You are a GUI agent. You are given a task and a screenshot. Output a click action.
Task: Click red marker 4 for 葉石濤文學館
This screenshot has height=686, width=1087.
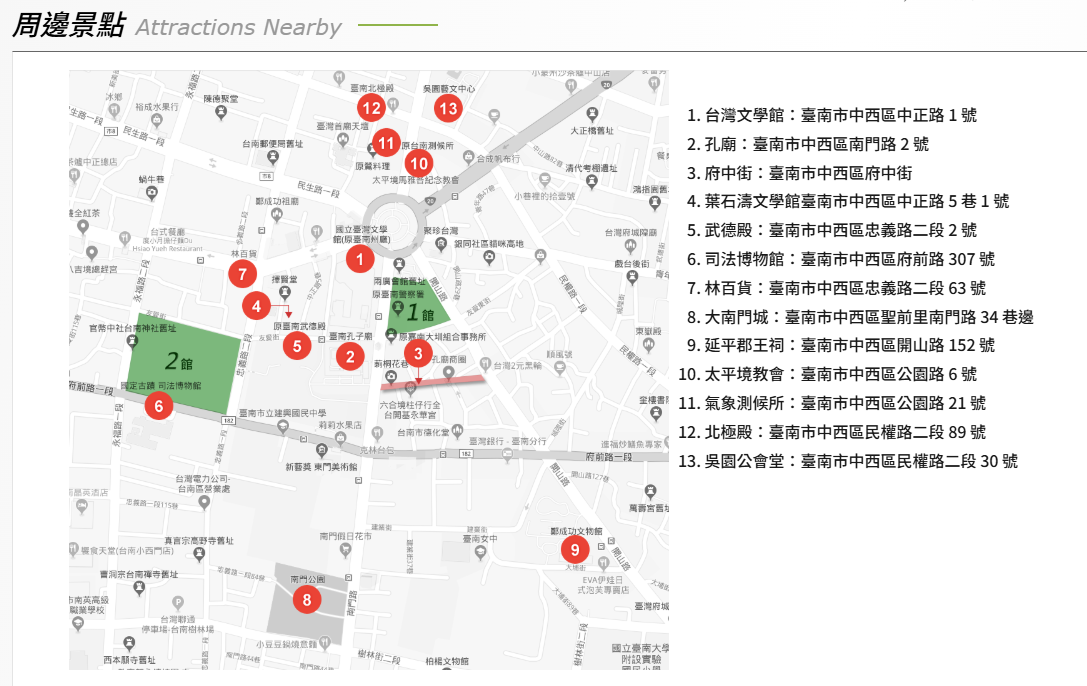[257, 306]
